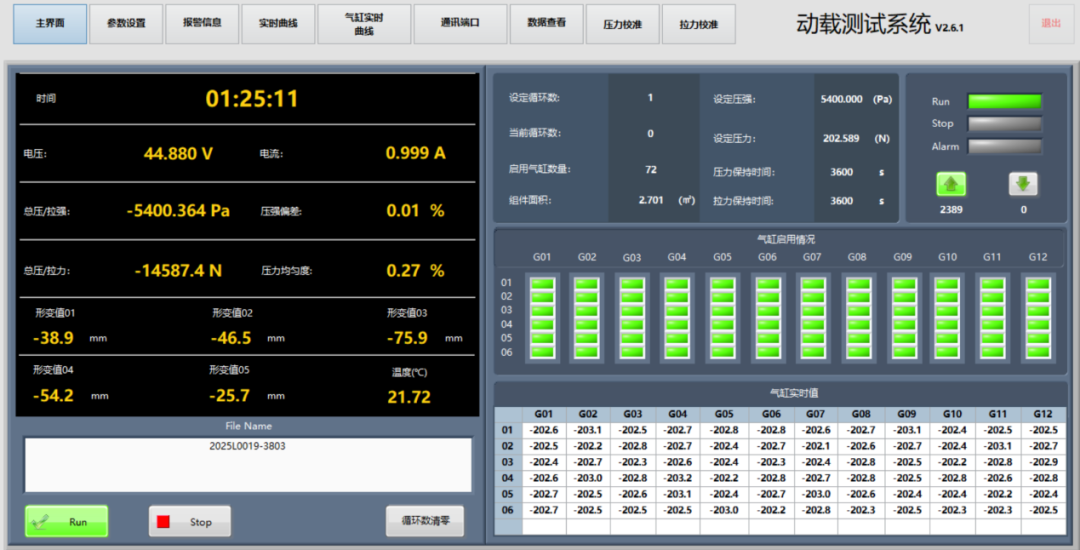Click the green up-arrow counter icon
This screenshot has height=550, width=1080.
pos(950,184)
